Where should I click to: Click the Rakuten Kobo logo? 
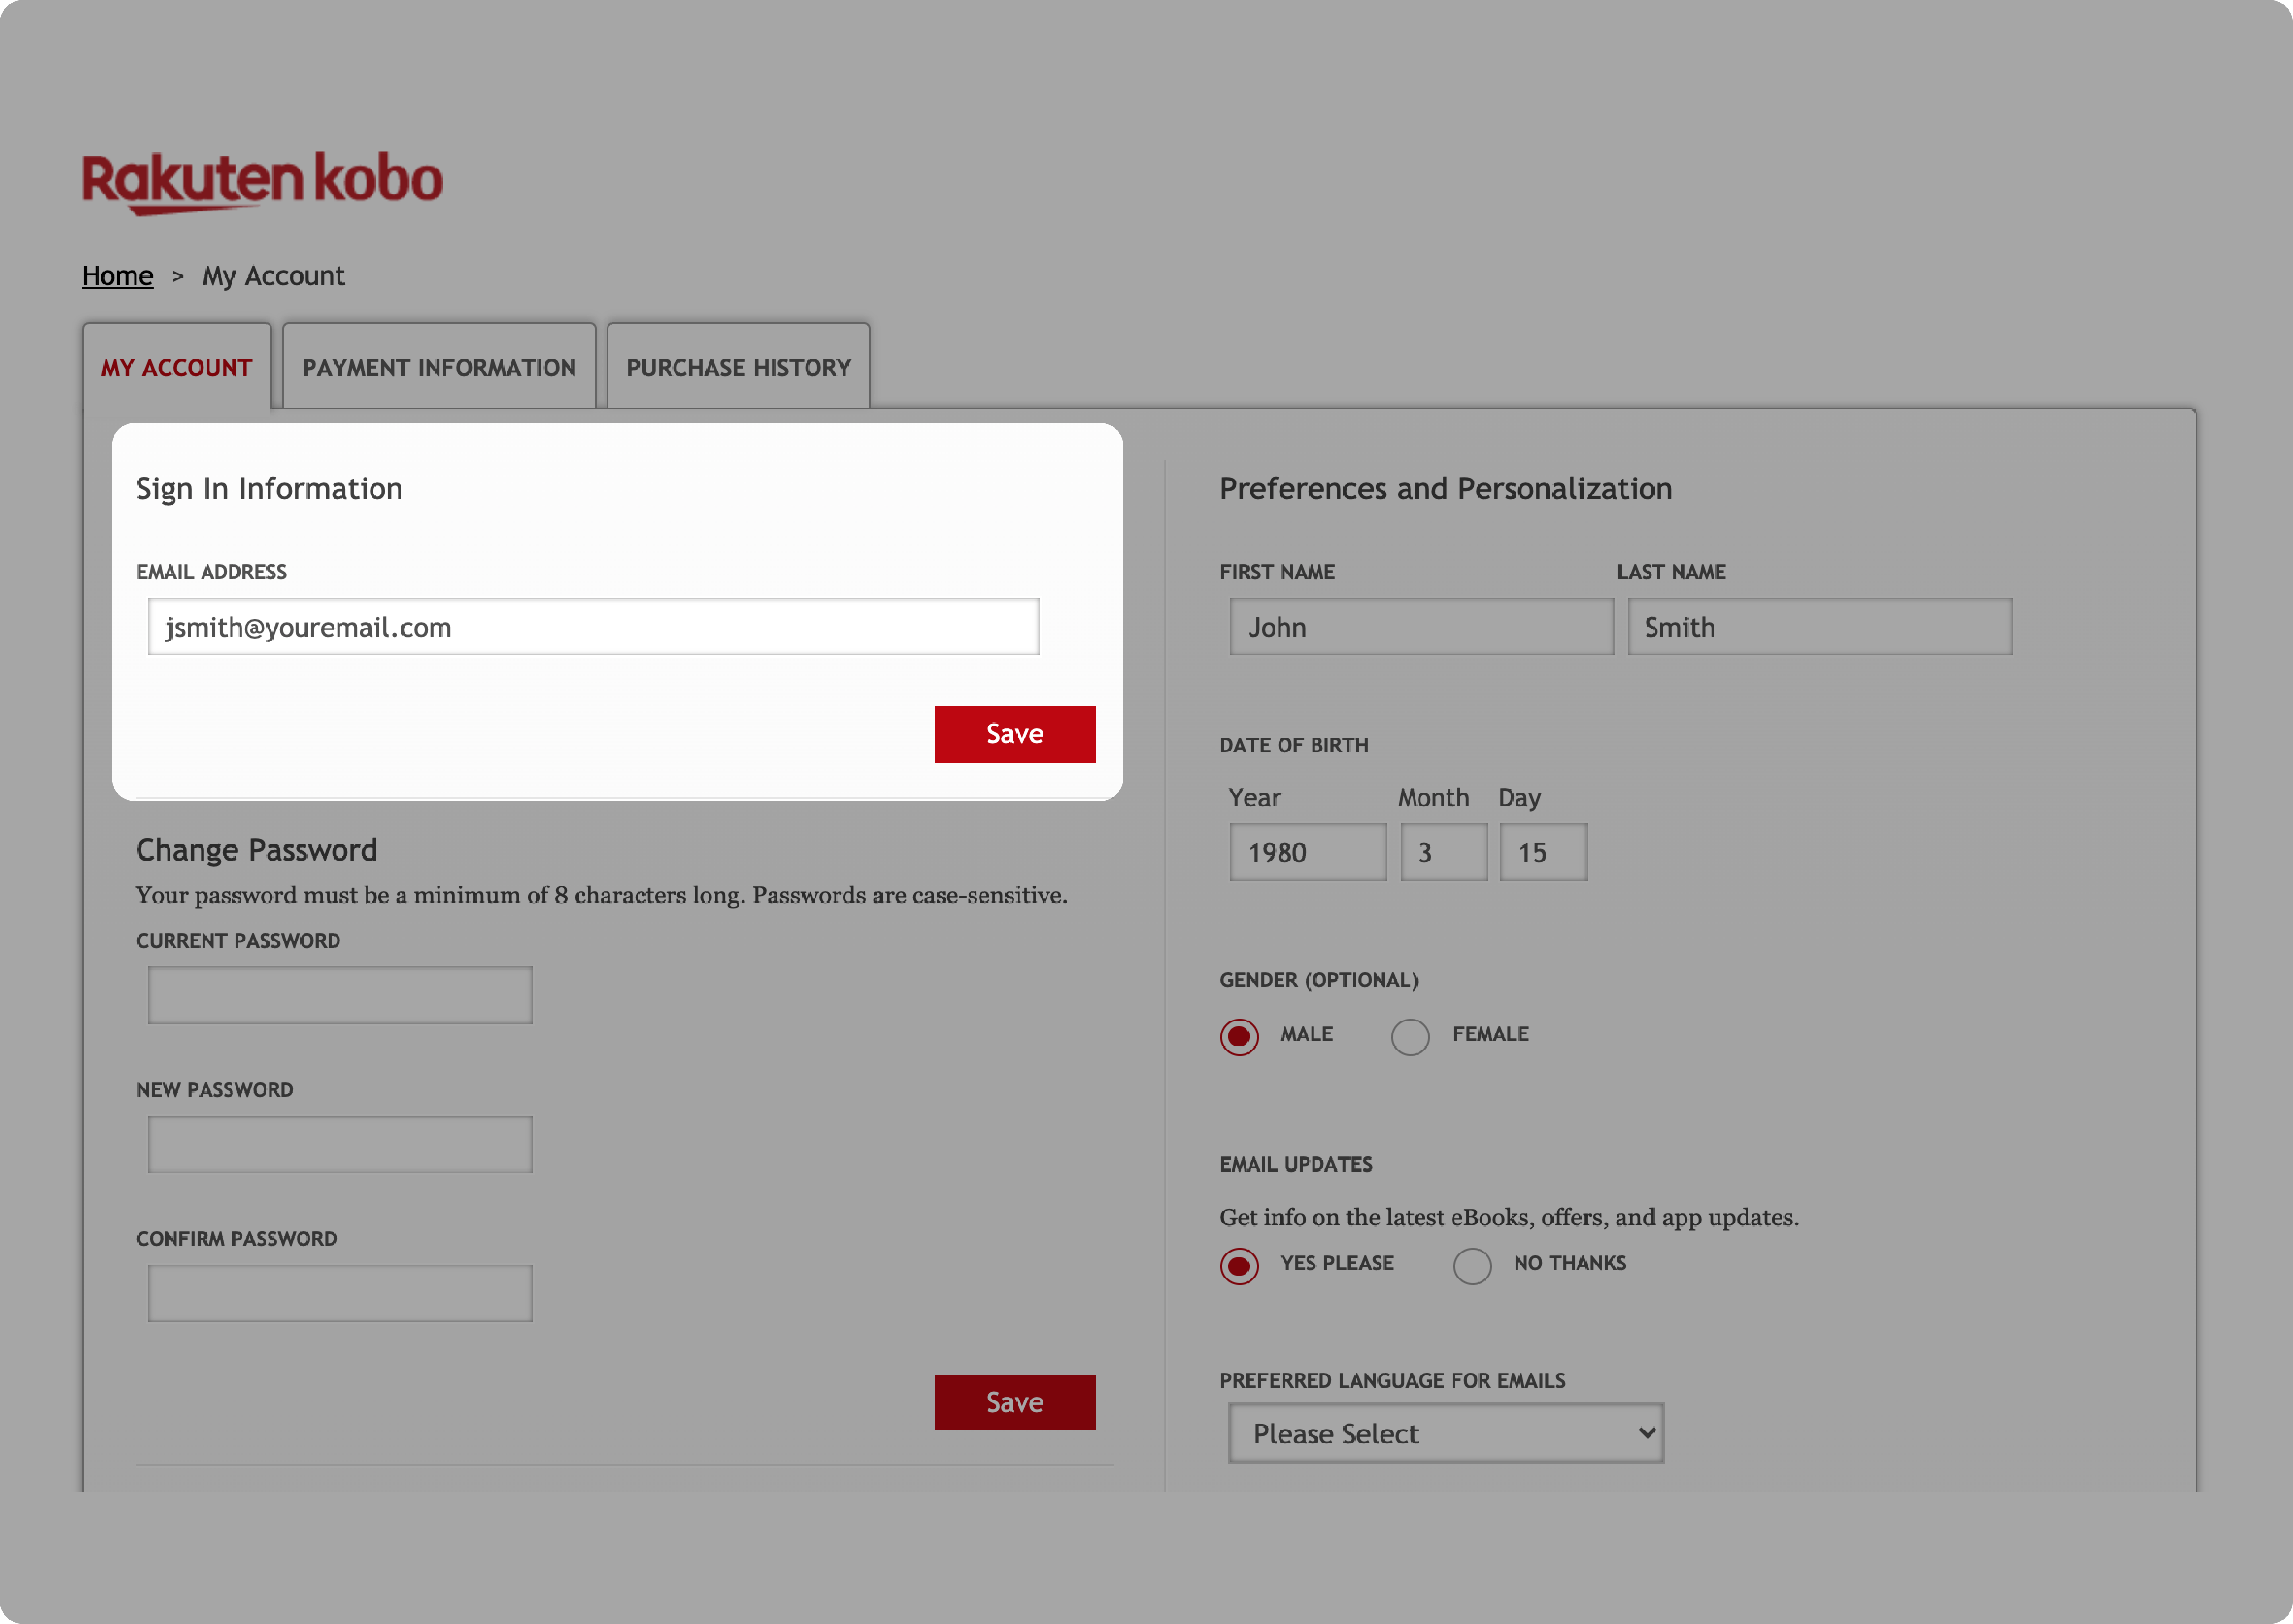pyautogui.click(x=262, y=182)
